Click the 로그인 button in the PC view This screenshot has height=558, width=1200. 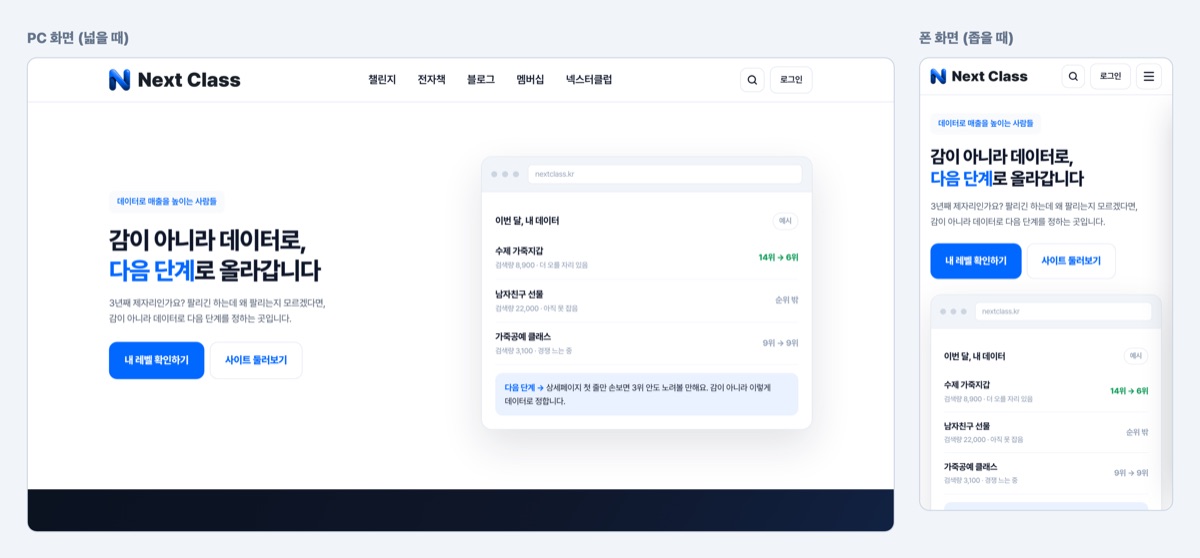click(x=791, y=80)
